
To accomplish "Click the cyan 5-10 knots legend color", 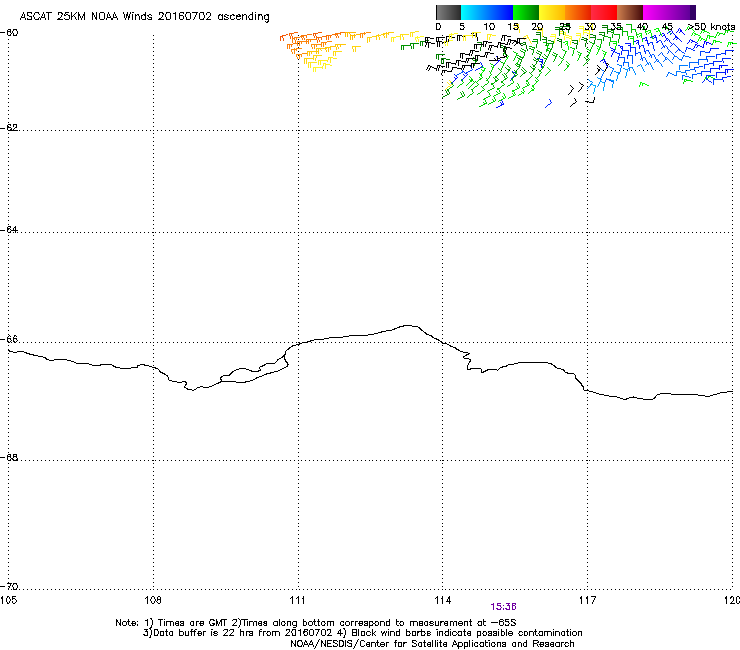I will coord(474,12).
